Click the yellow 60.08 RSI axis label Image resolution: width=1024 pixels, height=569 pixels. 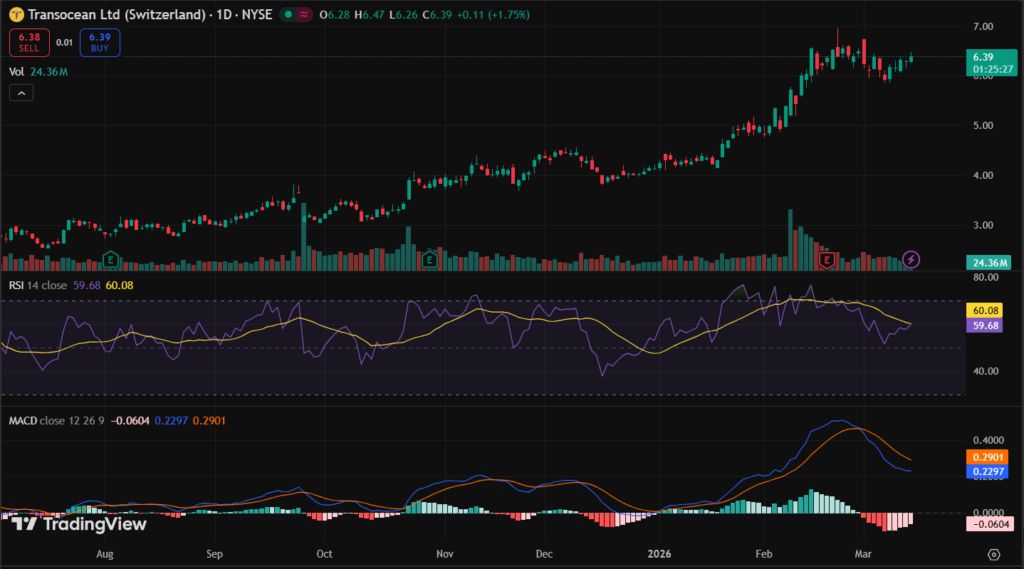(x=987, y=311)
